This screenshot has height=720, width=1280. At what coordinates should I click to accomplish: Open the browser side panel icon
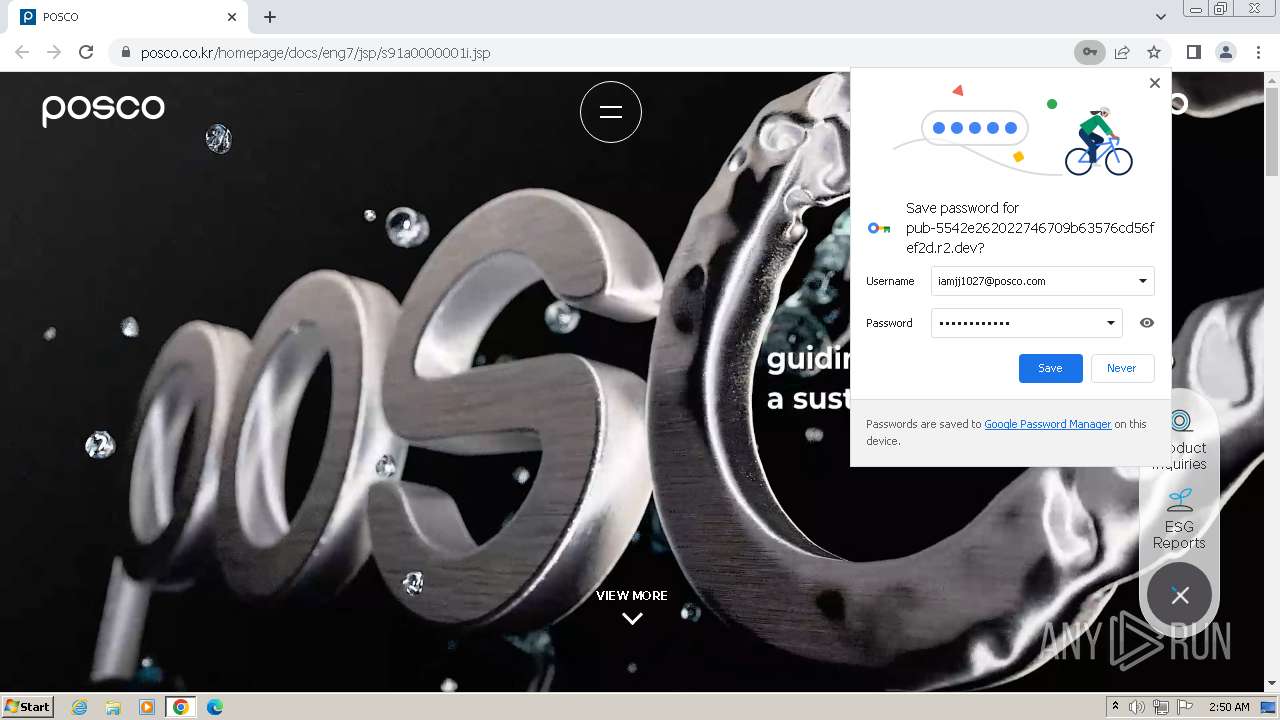1194,52
